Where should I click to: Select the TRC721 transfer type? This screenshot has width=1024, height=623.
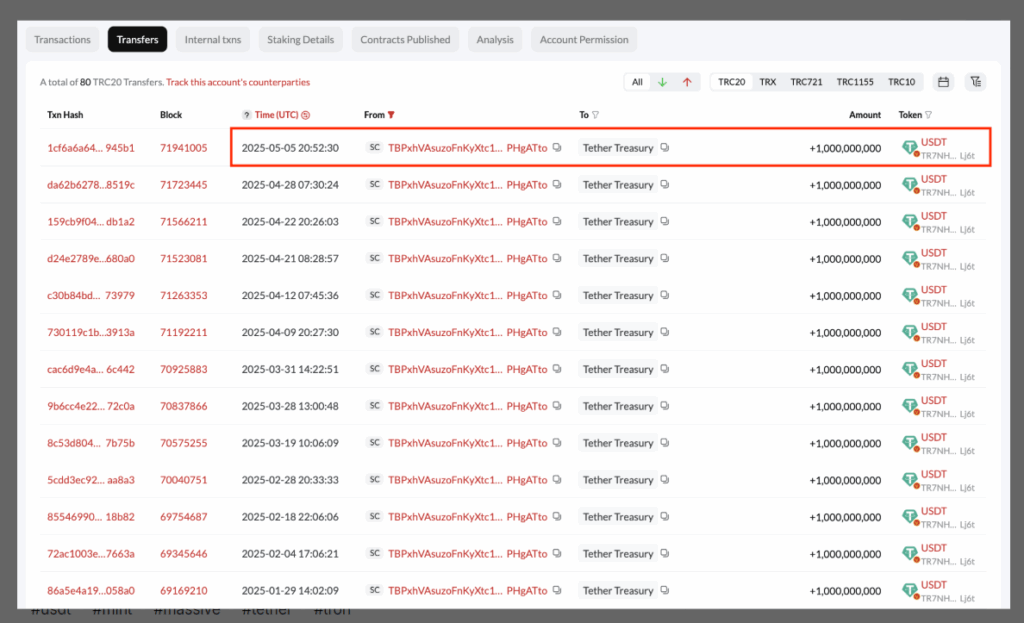point(806,82)
